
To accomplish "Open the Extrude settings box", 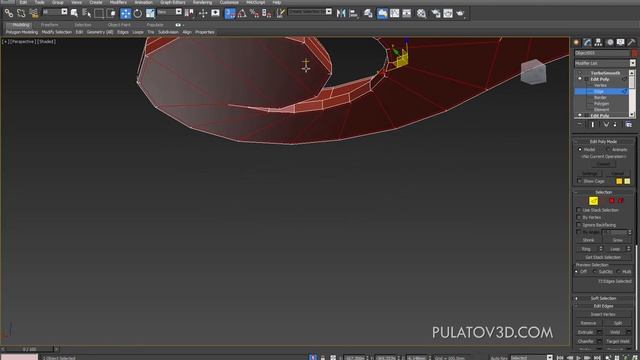I will [x=600, y=332].
